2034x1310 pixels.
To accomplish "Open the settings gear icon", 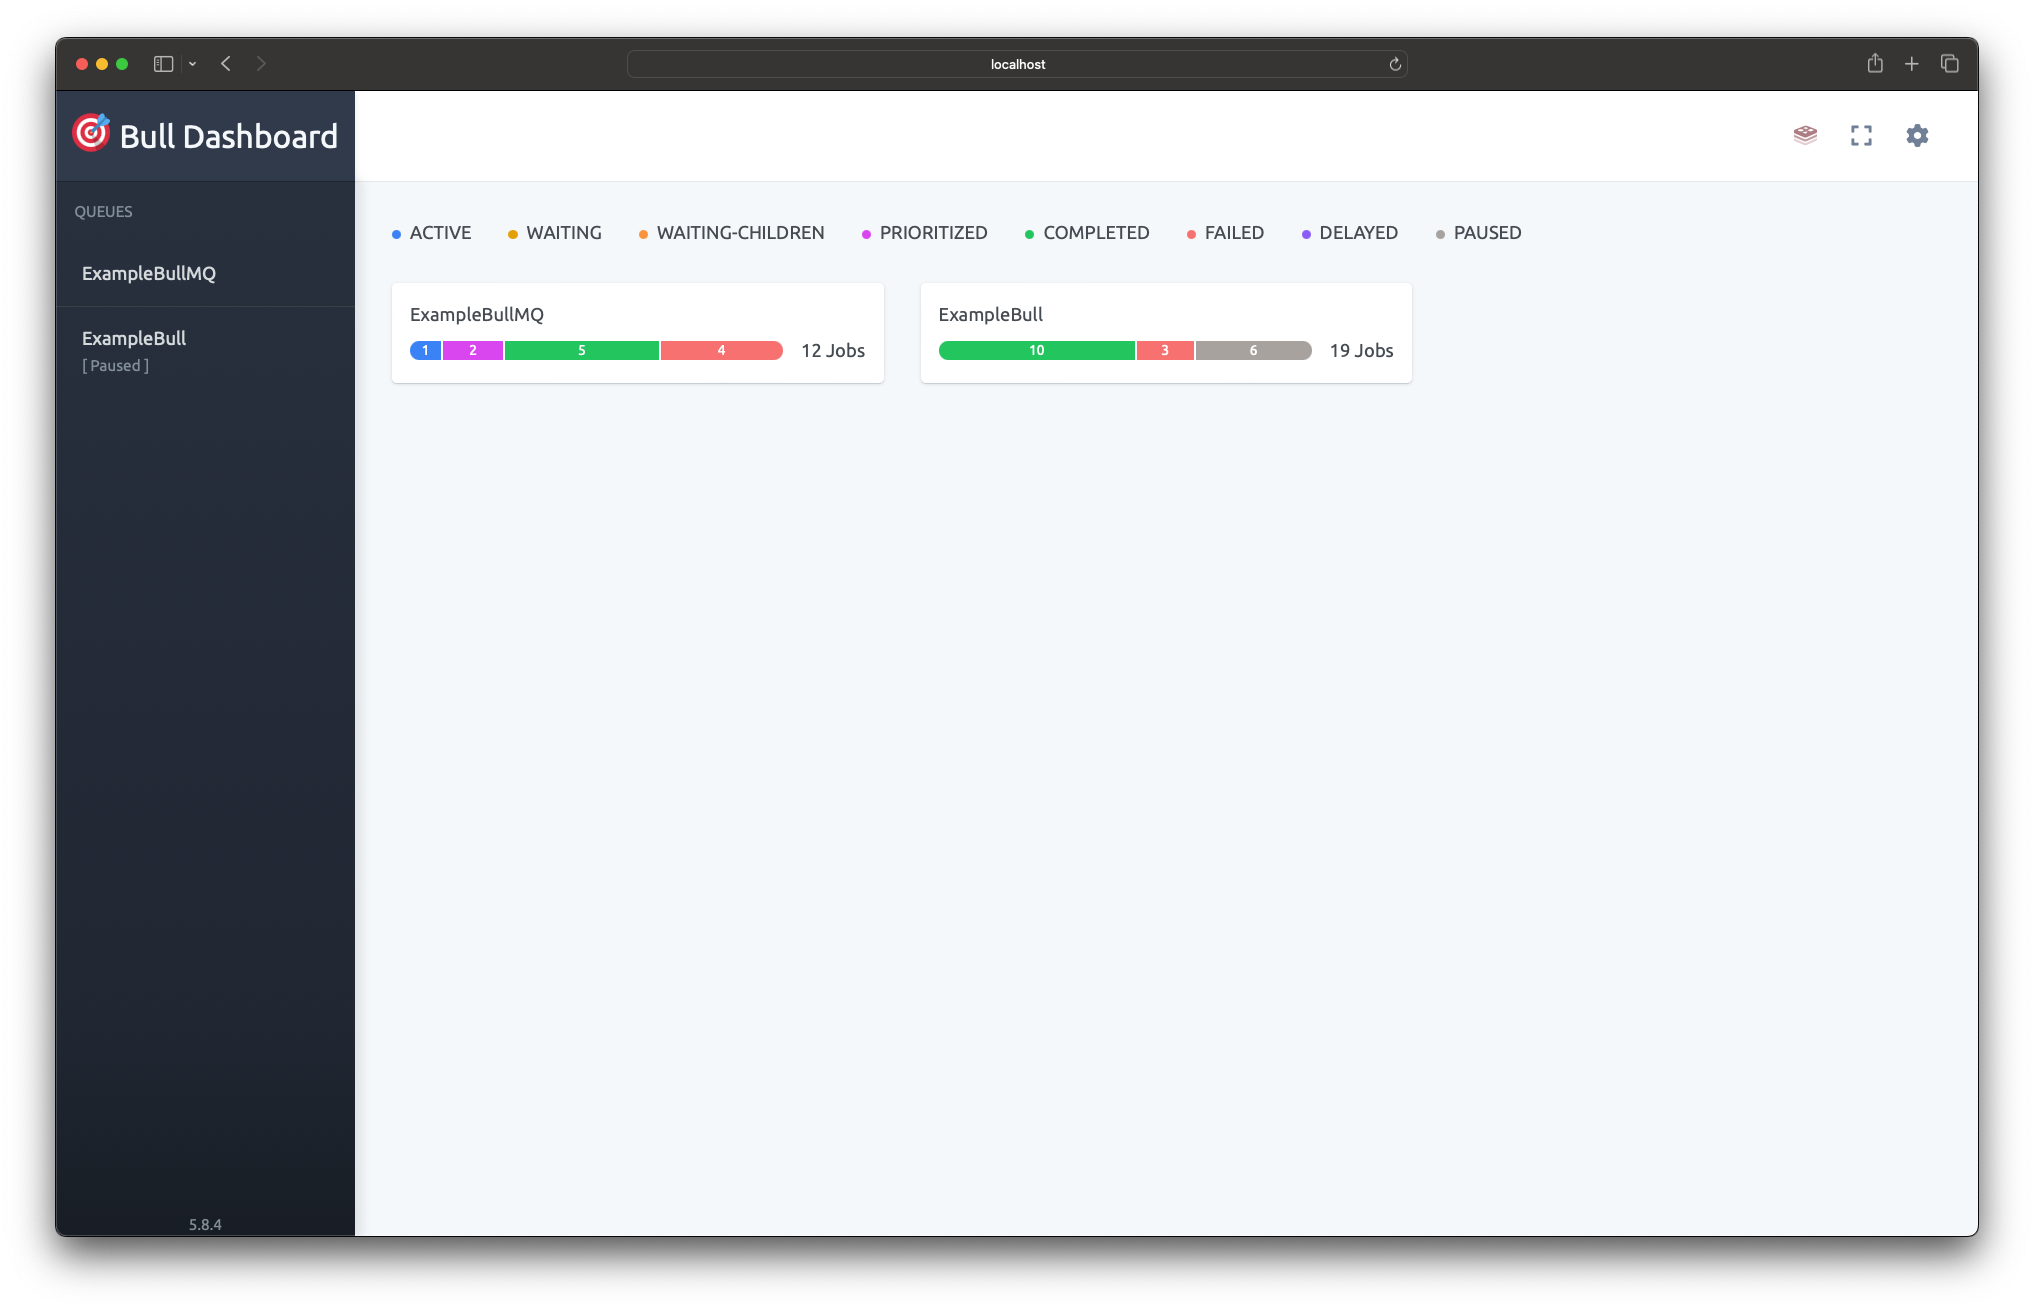I will point(1917,135).
